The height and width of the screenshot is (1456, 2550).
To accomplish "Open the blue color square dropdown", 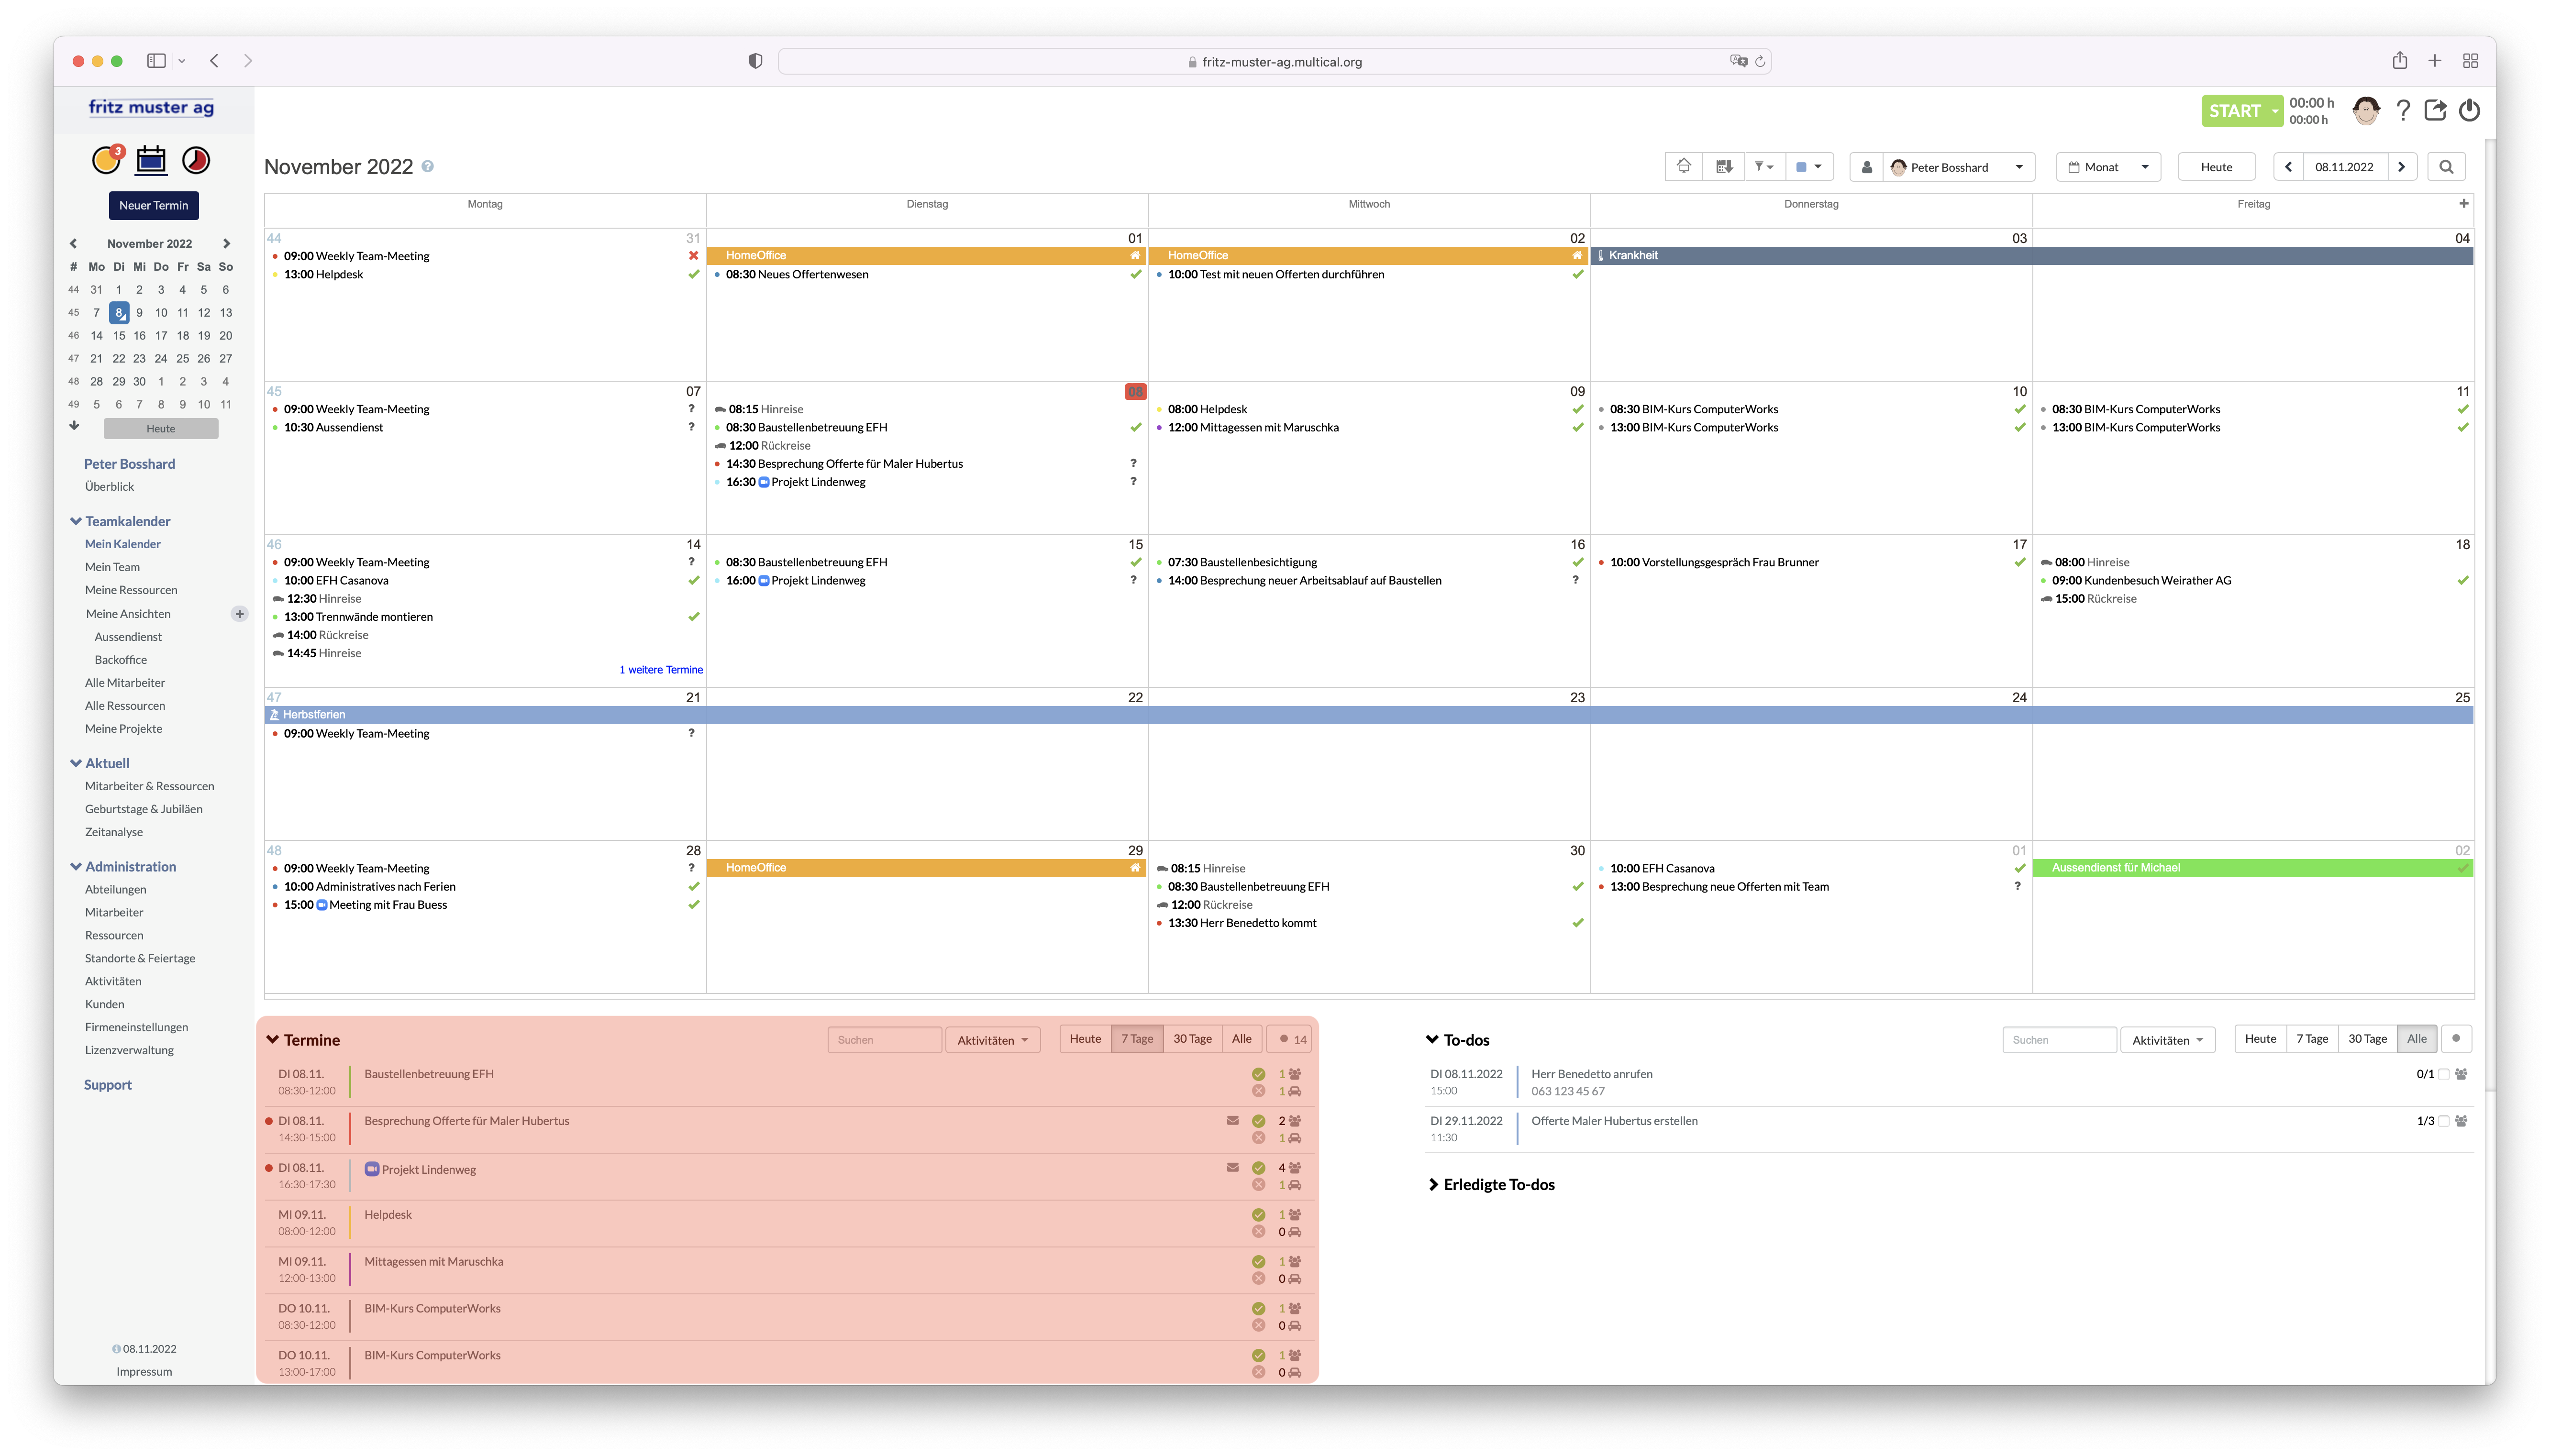I will coord(1809,167).
